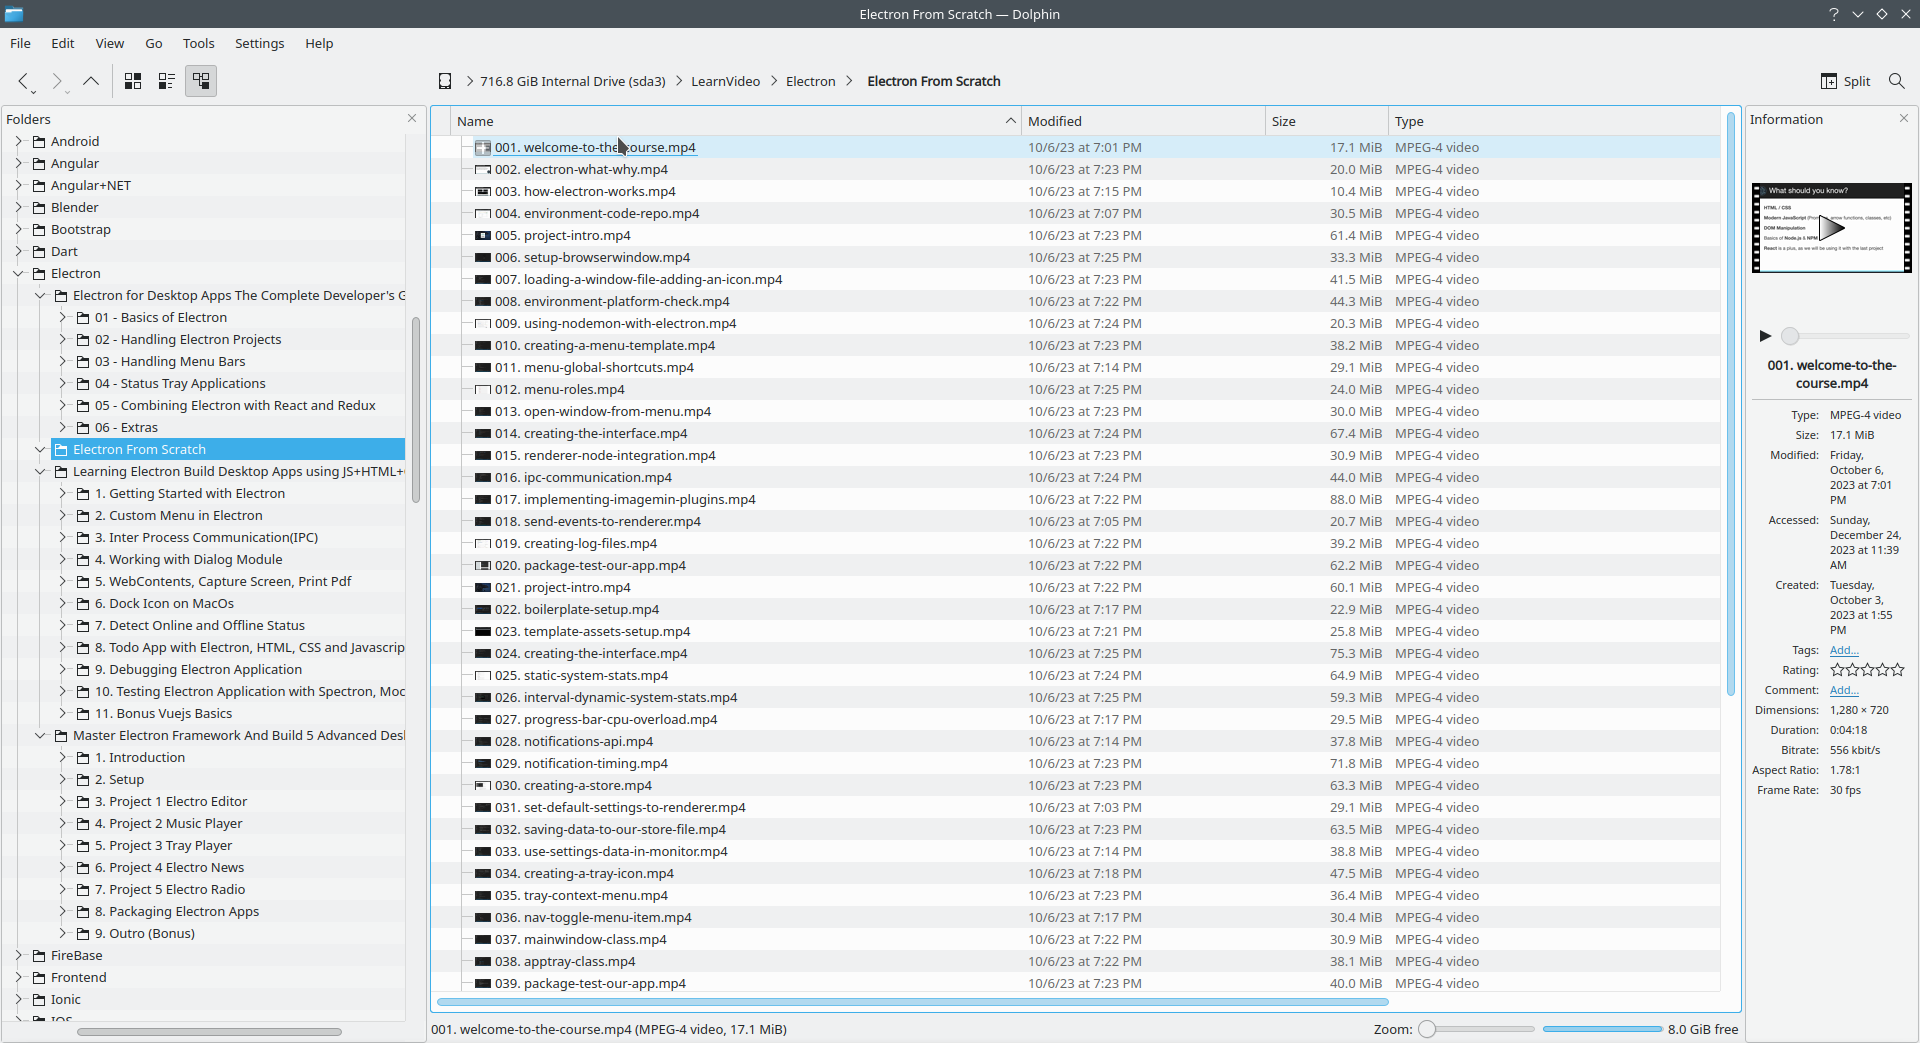Select file 010. creating-a-menu-template.mp4
Image resolution: width=1920 pixels, height=1043 pixels.
(x=605, y=346)
